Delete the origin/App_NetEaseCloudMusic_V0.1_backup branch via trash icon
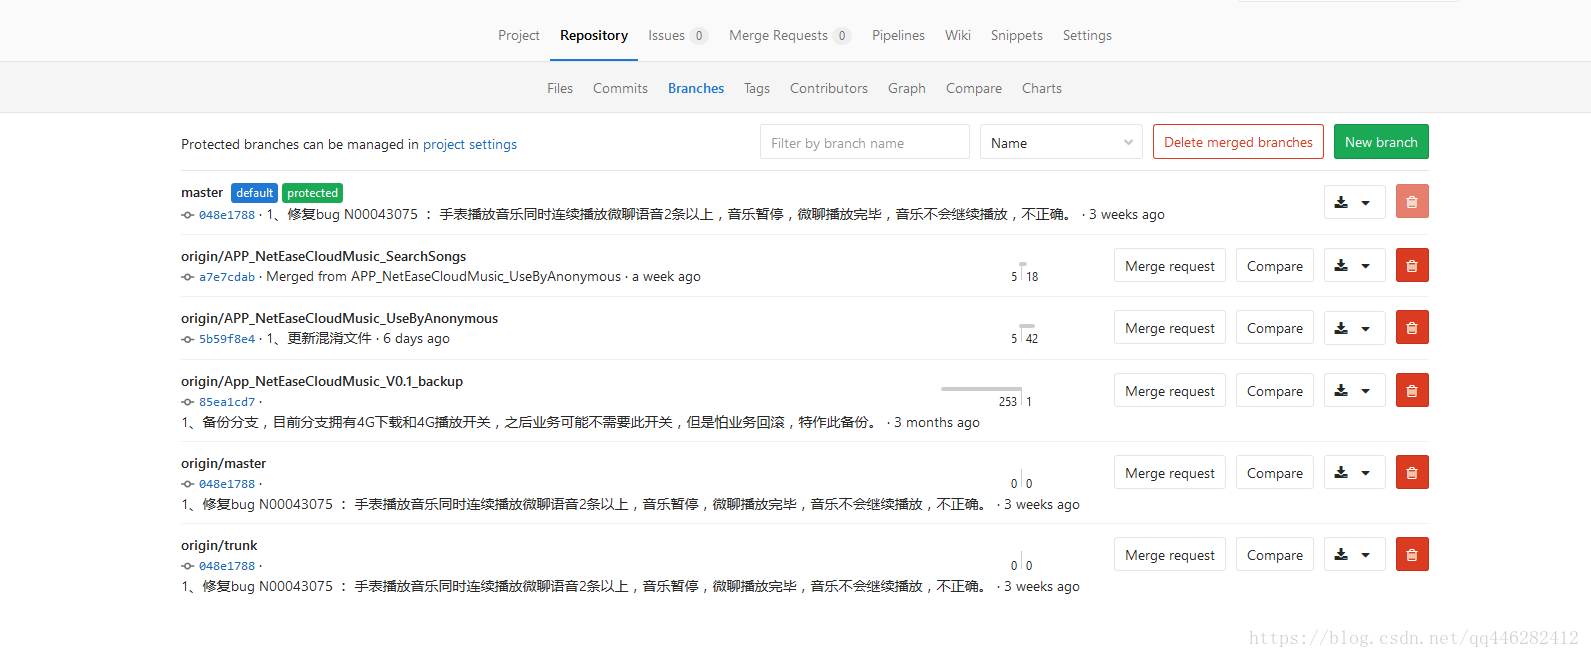This screenshot has width=1591, height=658. pos(1412,391)
